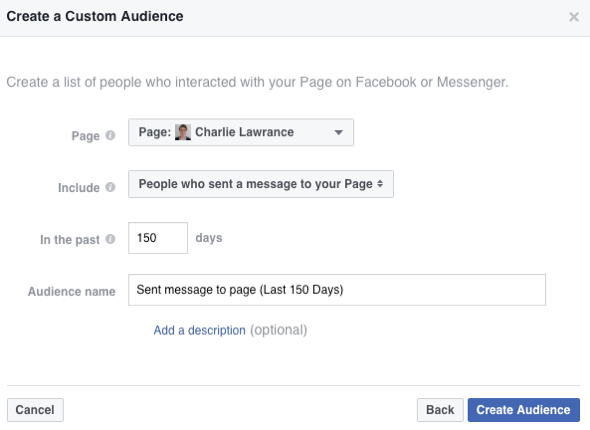The image size is (590, 430).
Task: Click the Audience name label
Action: 71,291
